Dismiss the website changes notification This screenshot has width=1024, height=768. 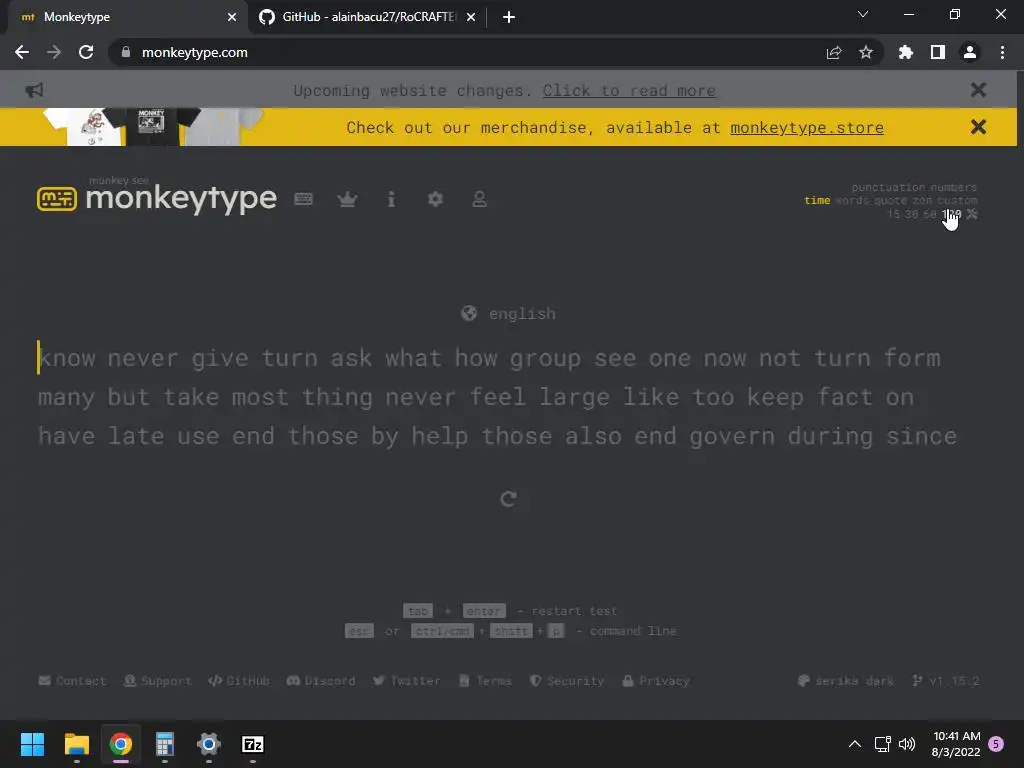coord(978,90)
